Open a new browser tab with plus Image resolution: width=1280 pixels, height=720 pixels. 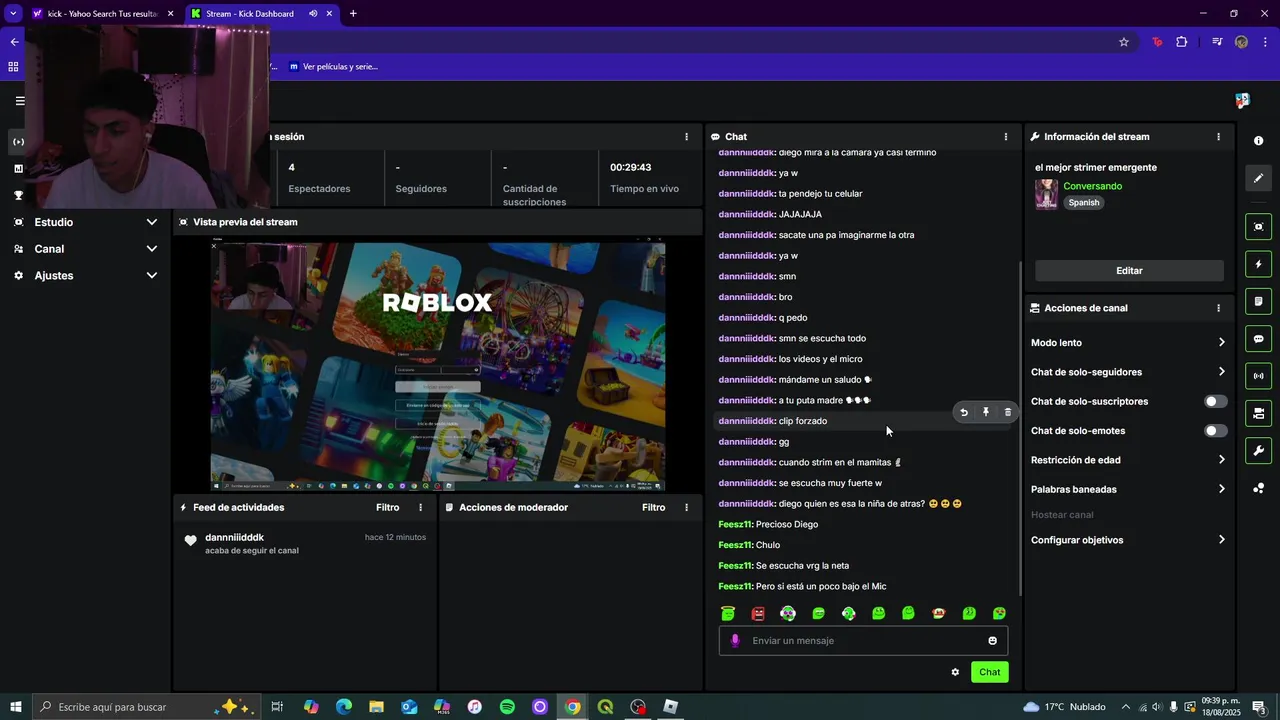pos(353,14)
